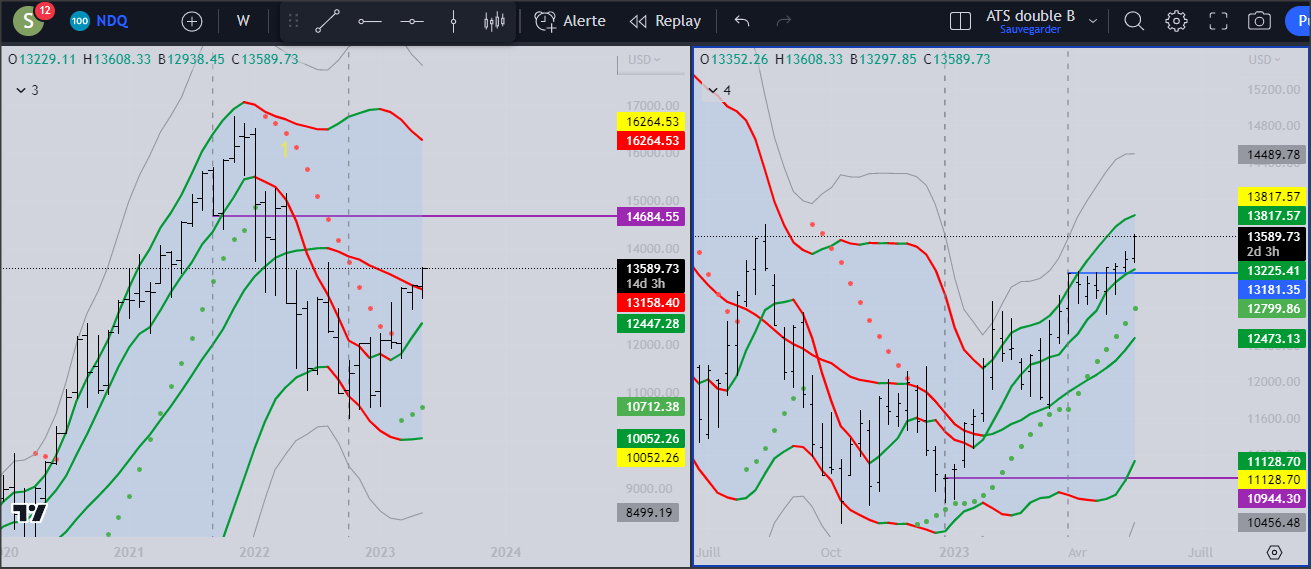Click the Avr label on time axis
The width and height of the screenshot is (1311, 569).
(1077, 552)
